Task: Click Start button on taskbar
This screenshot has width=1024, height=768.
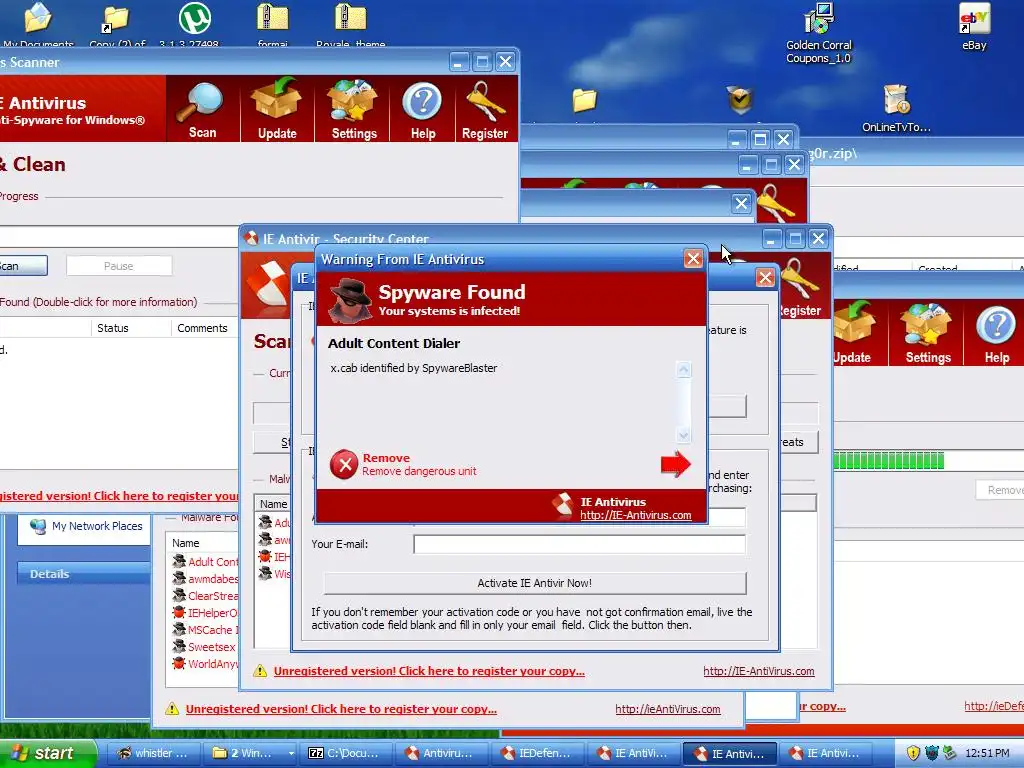Action: 47,753
